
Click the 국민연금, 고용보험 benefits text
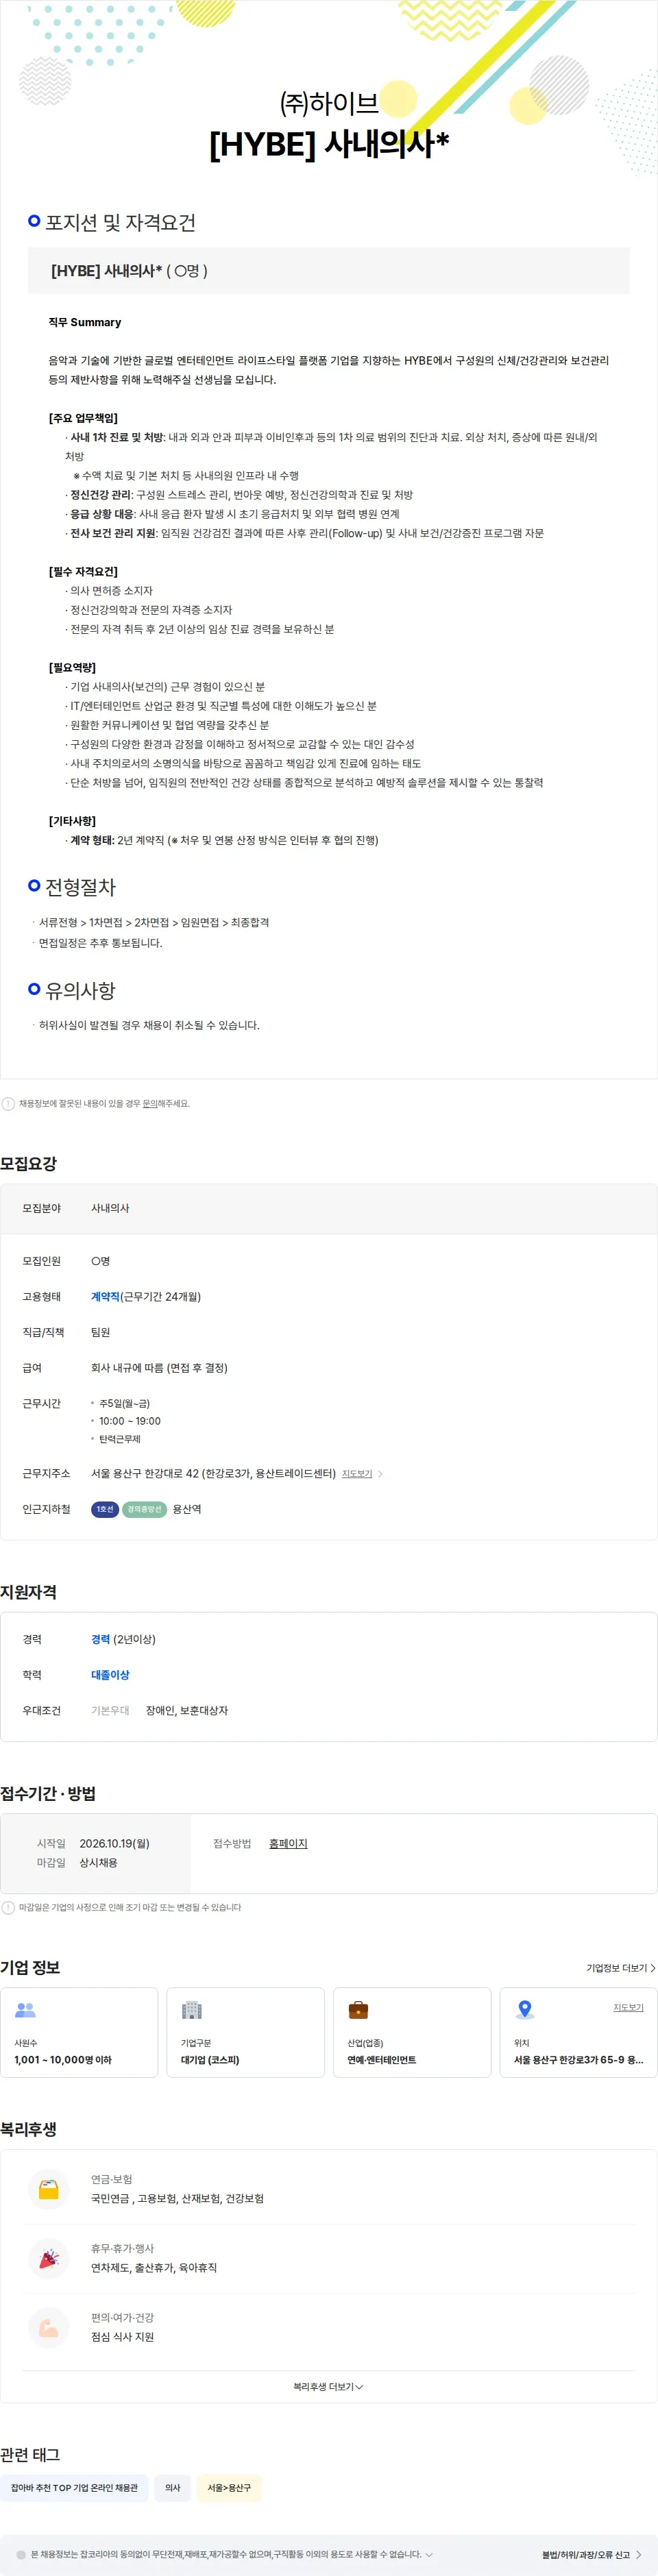click(x=177, y=2198)
